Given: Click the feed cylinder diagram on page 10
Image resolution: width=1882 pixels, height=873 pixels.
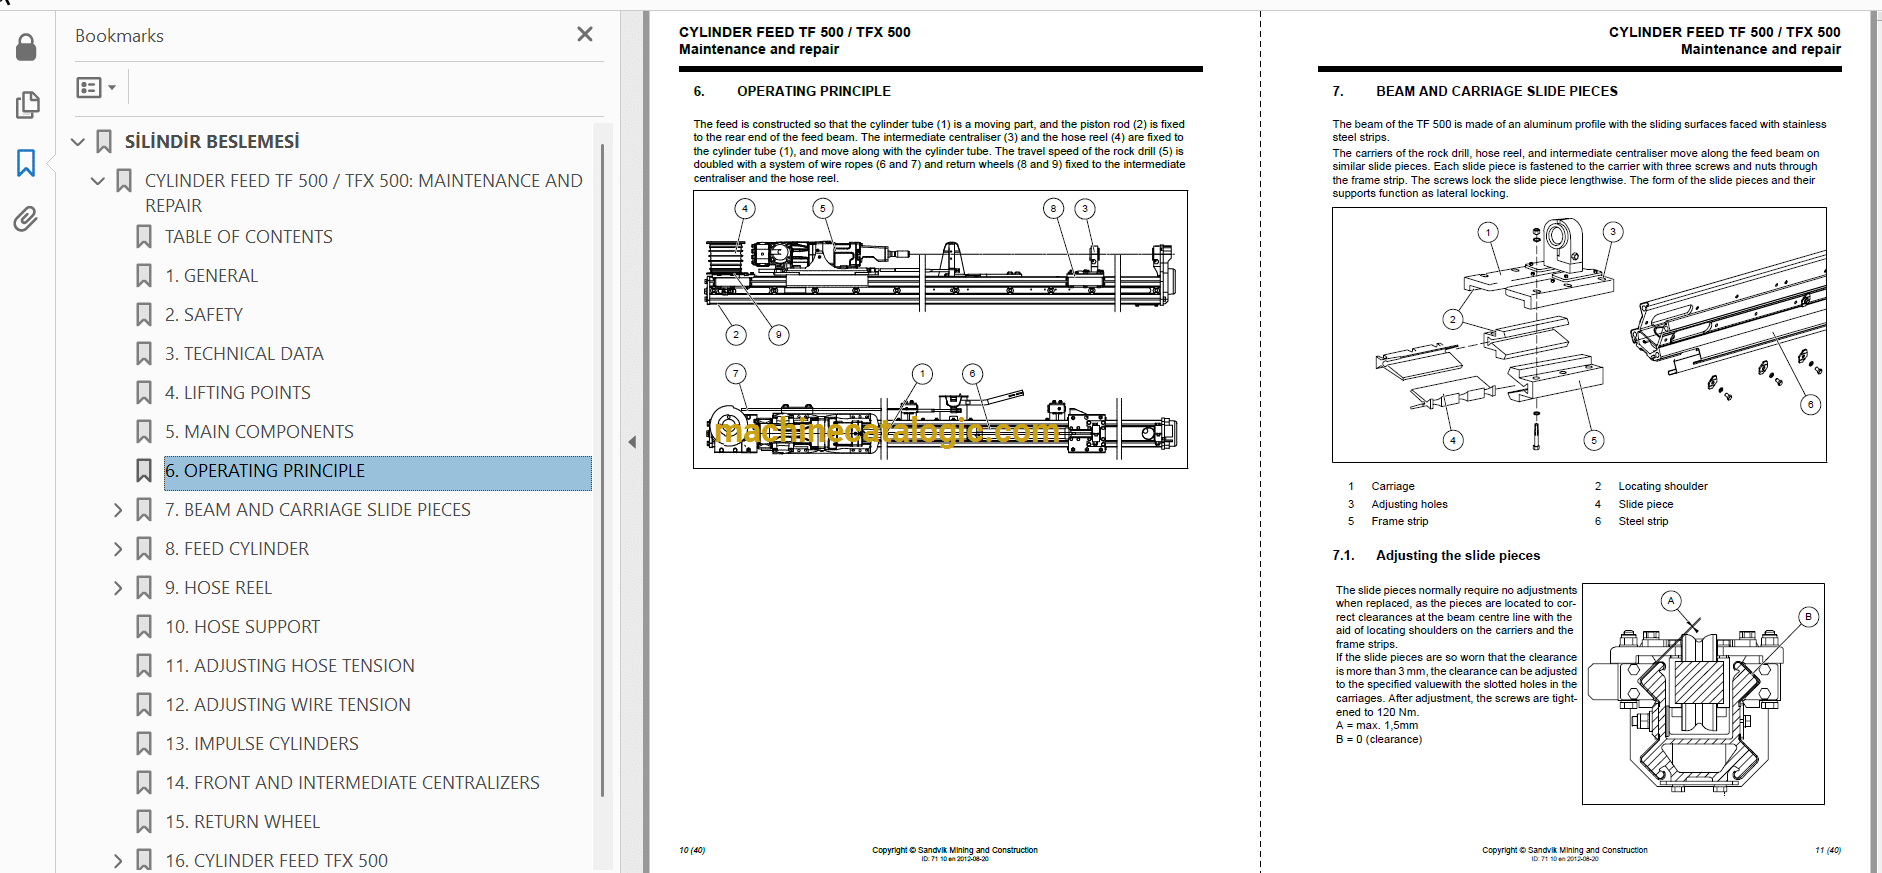Looking at the screenshot, I should tap(940, 329).
